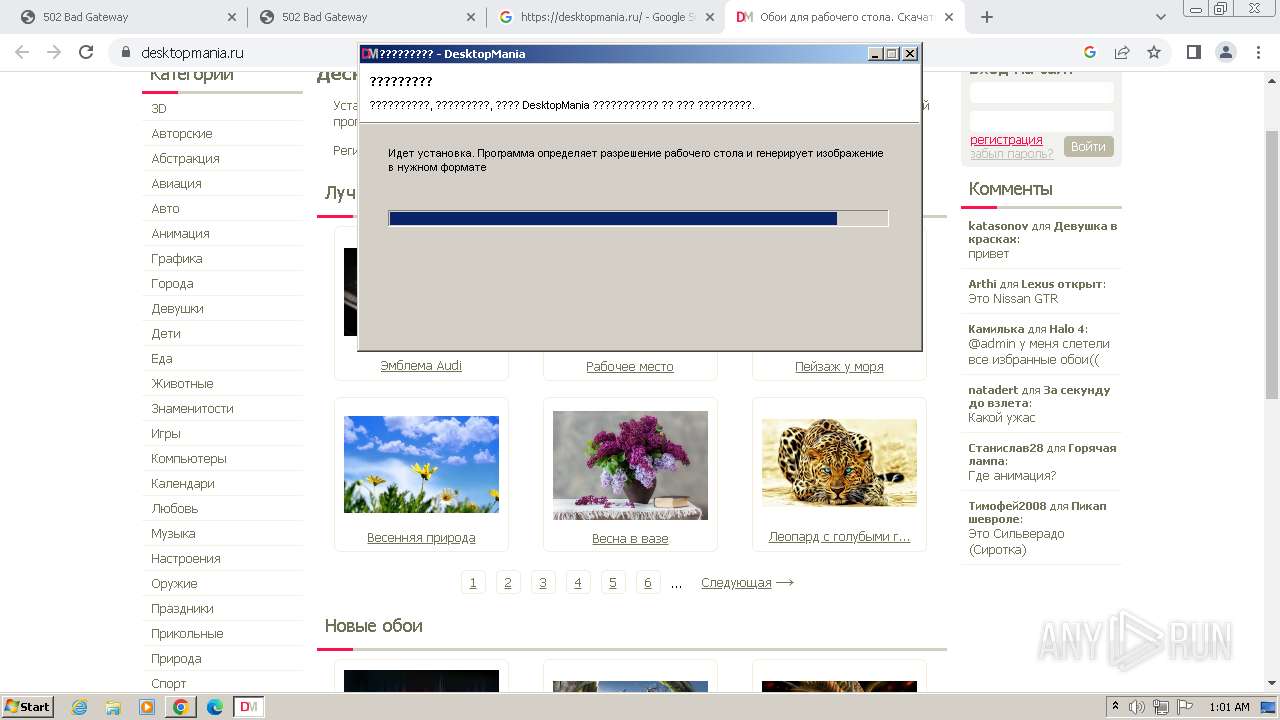Screen dimensions: 1280x720
Task: Launch Internet Explorer from taskbar
Action: [x=79, y=707]
